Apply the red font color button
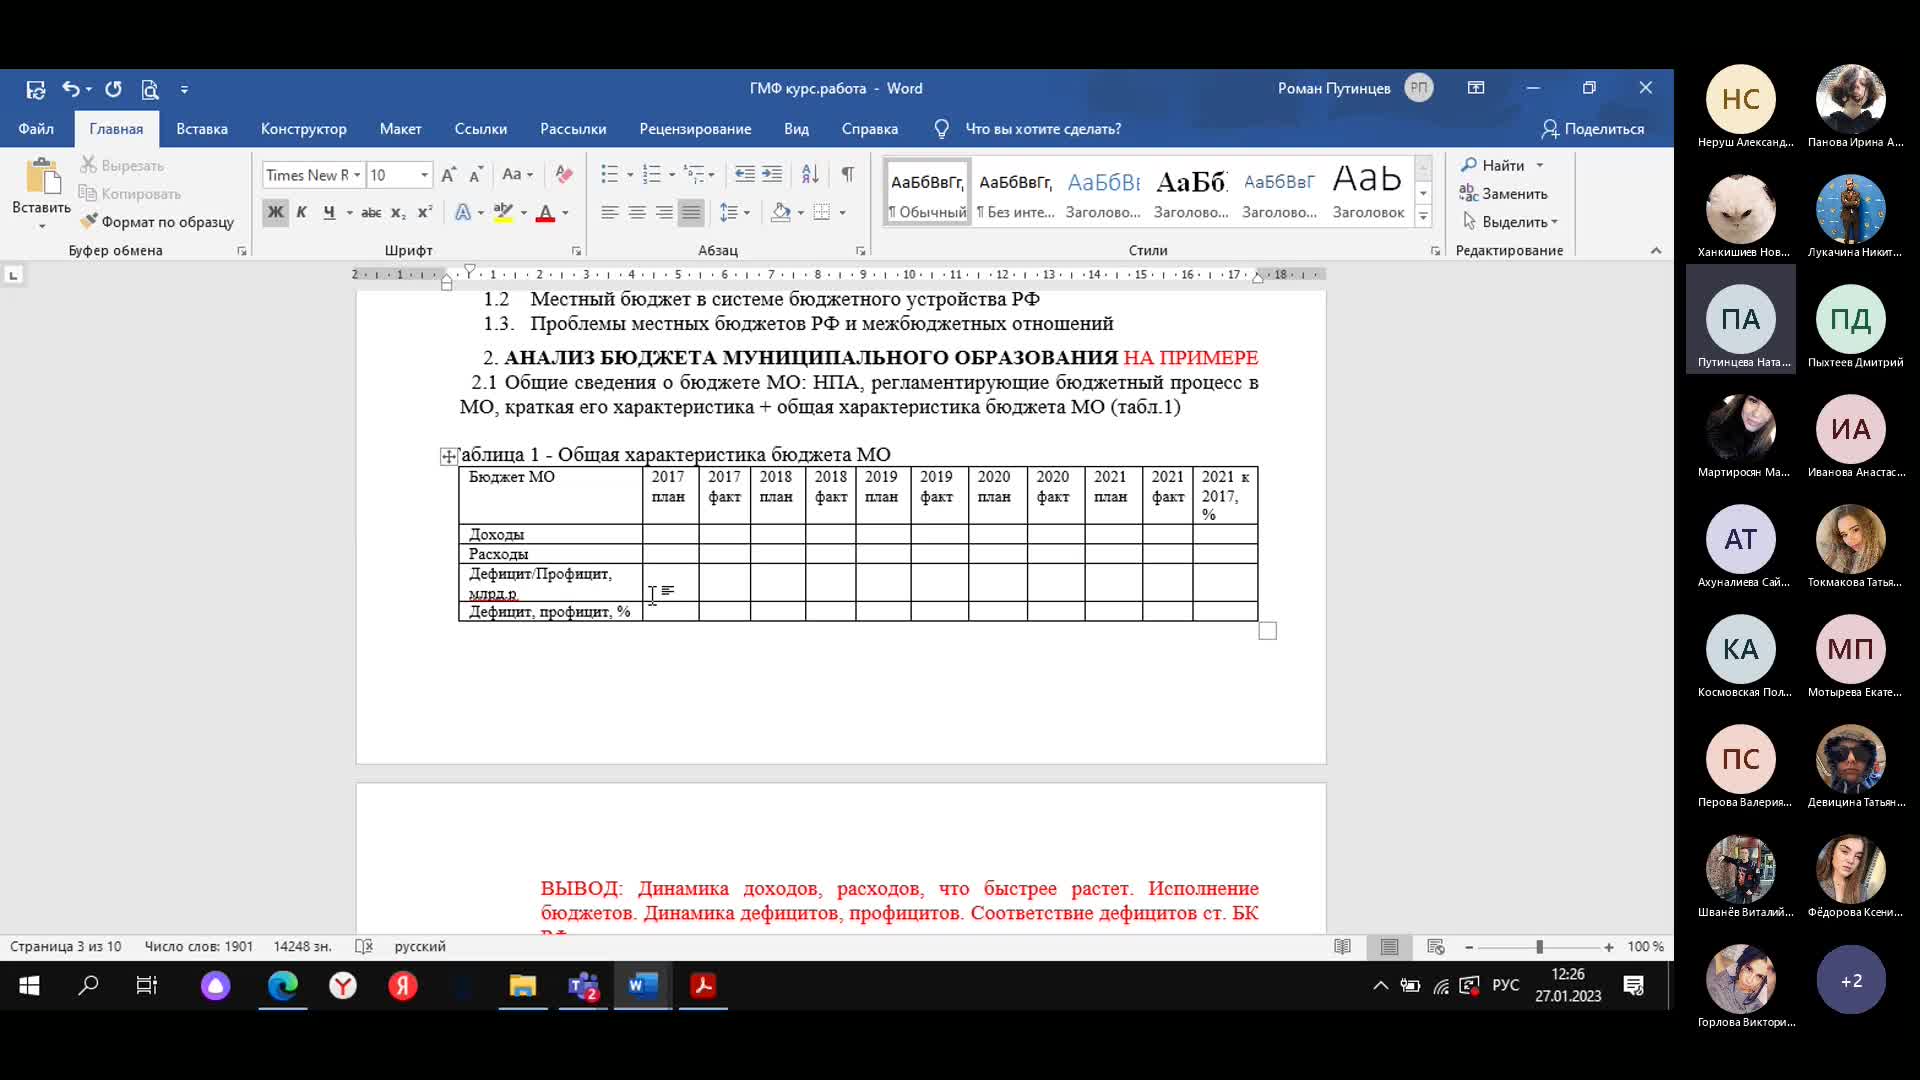Image resolution: width=1920 pixels, height=1080 pixels. [x=545, y=212]
